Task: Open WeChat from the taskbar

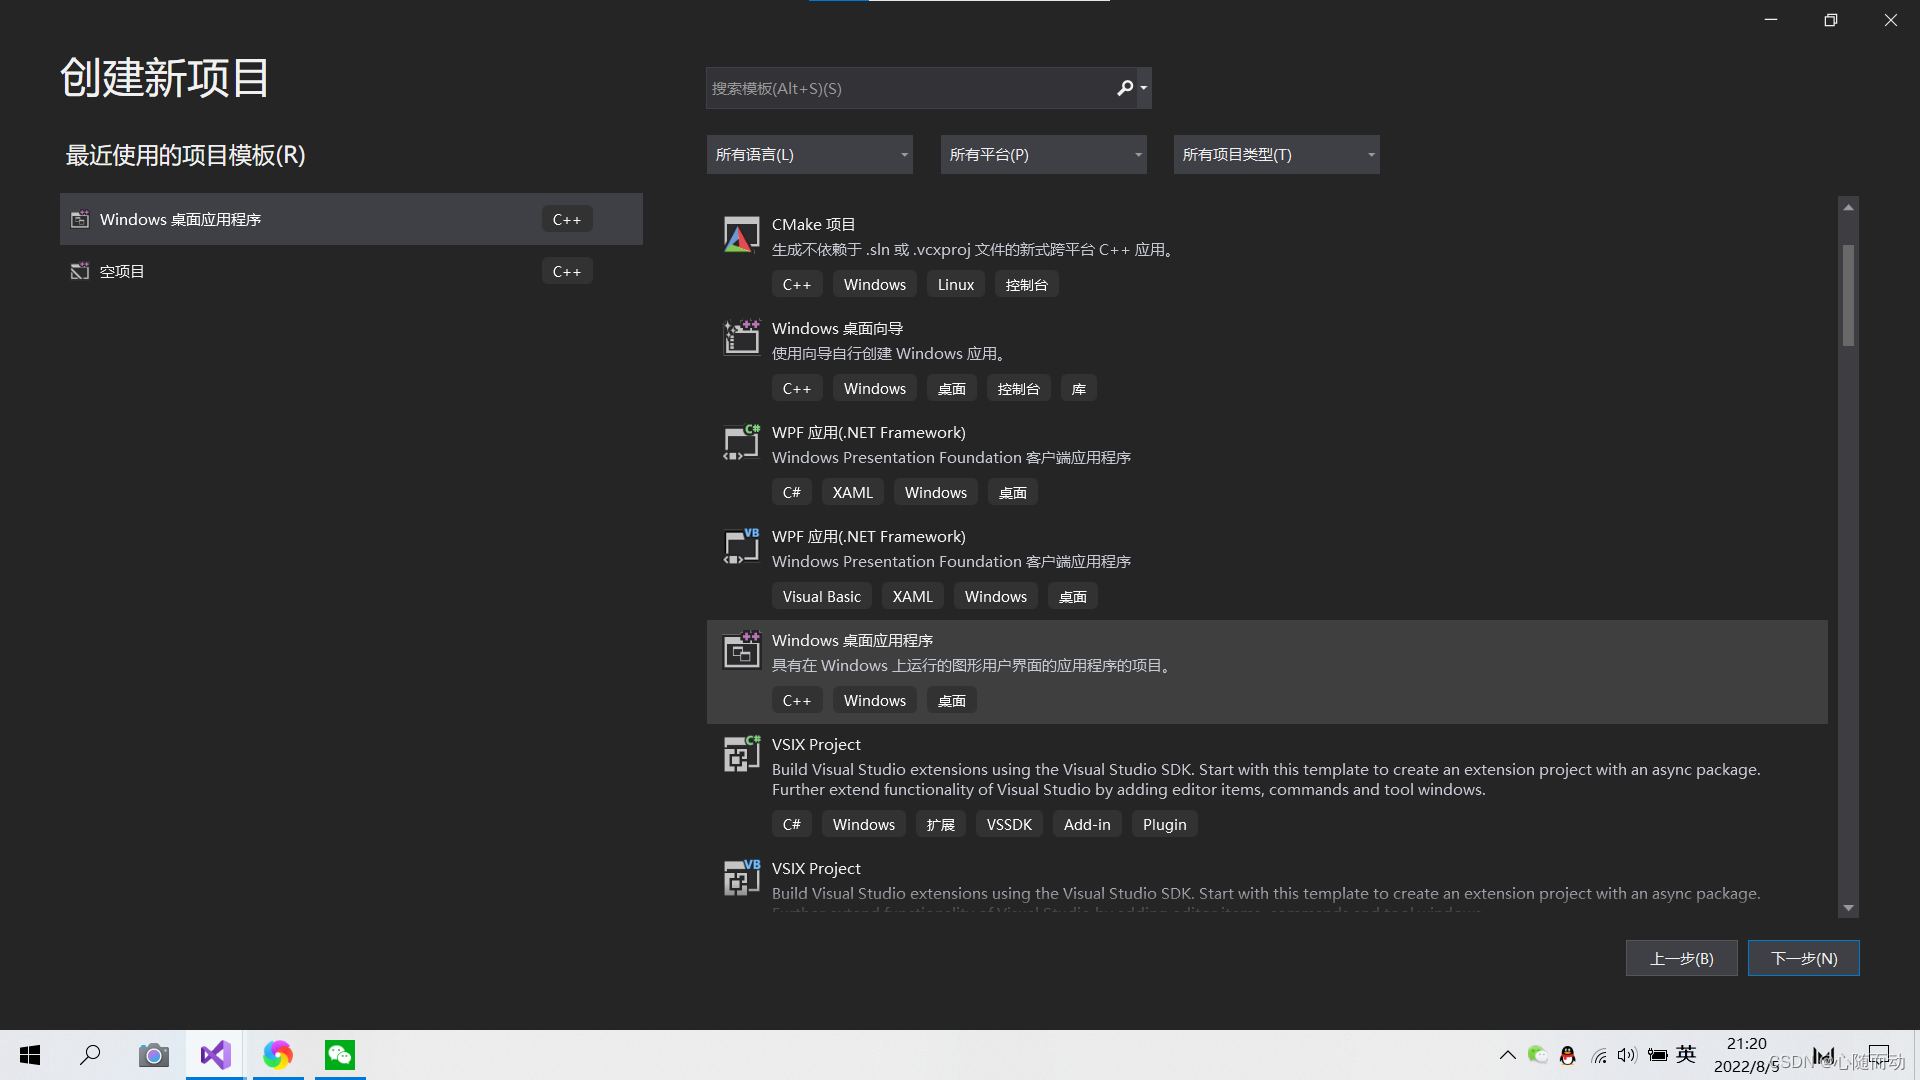Action: coord(339,1054)
